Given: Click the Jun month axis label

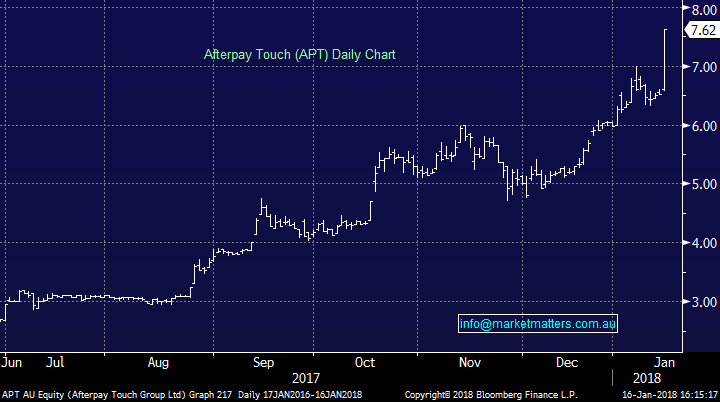Looking at the screenshot, I should point(11,362).
